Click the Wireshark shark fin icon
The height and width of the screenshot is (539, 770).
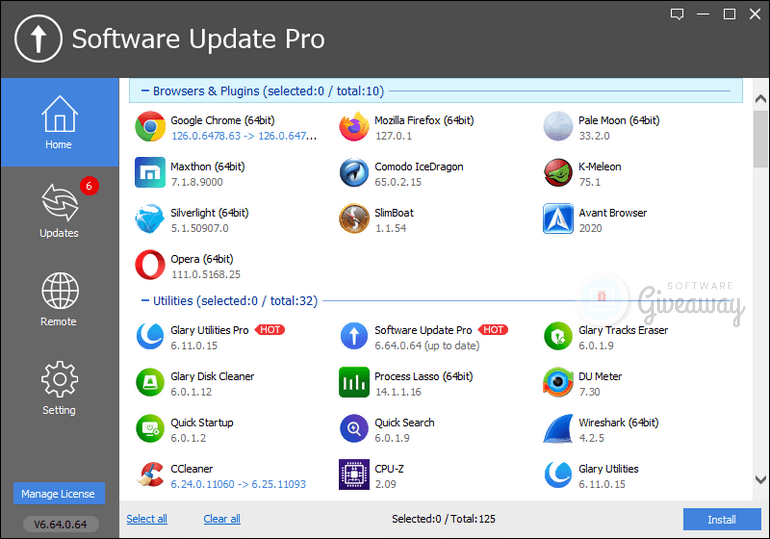tap(558, 429)
